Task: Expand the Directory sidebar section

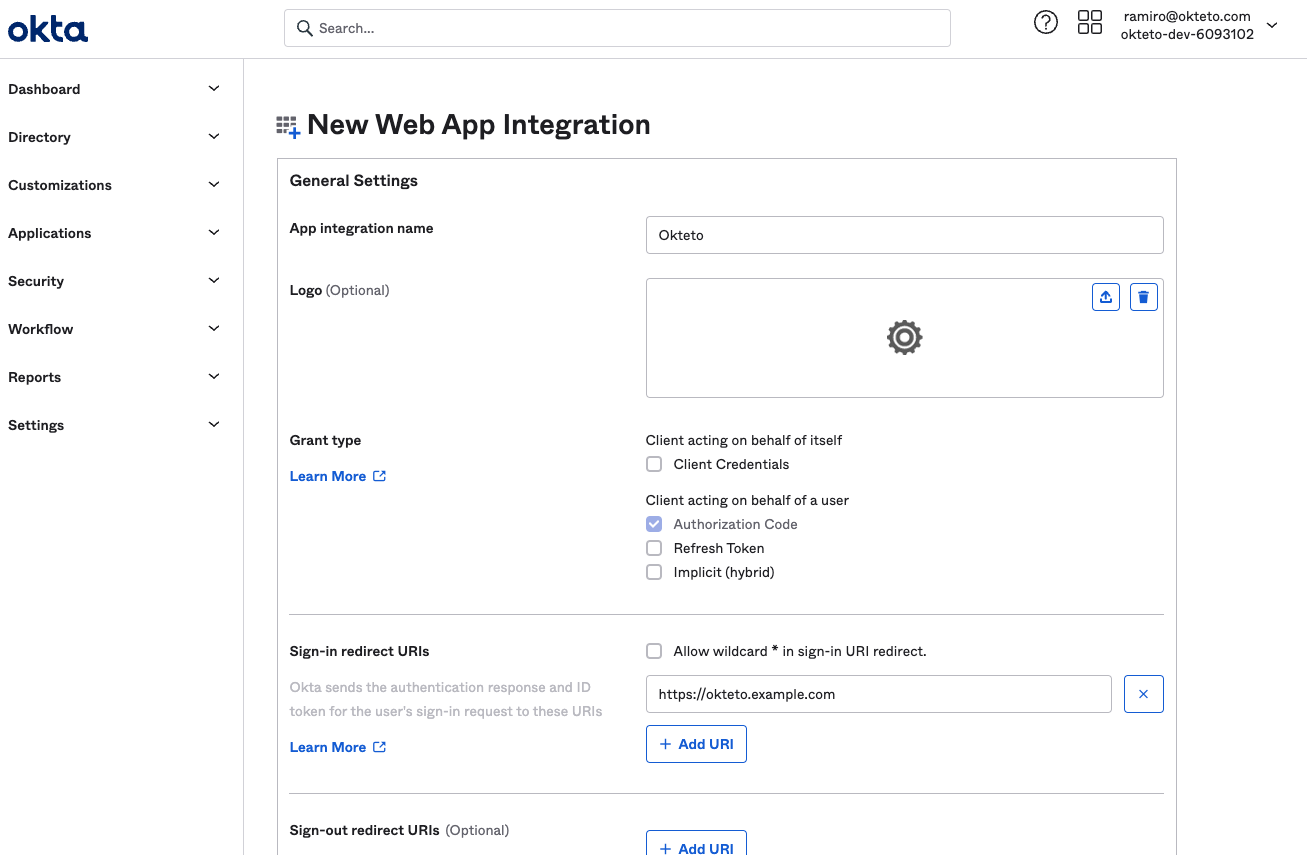Action: point(114,137)
